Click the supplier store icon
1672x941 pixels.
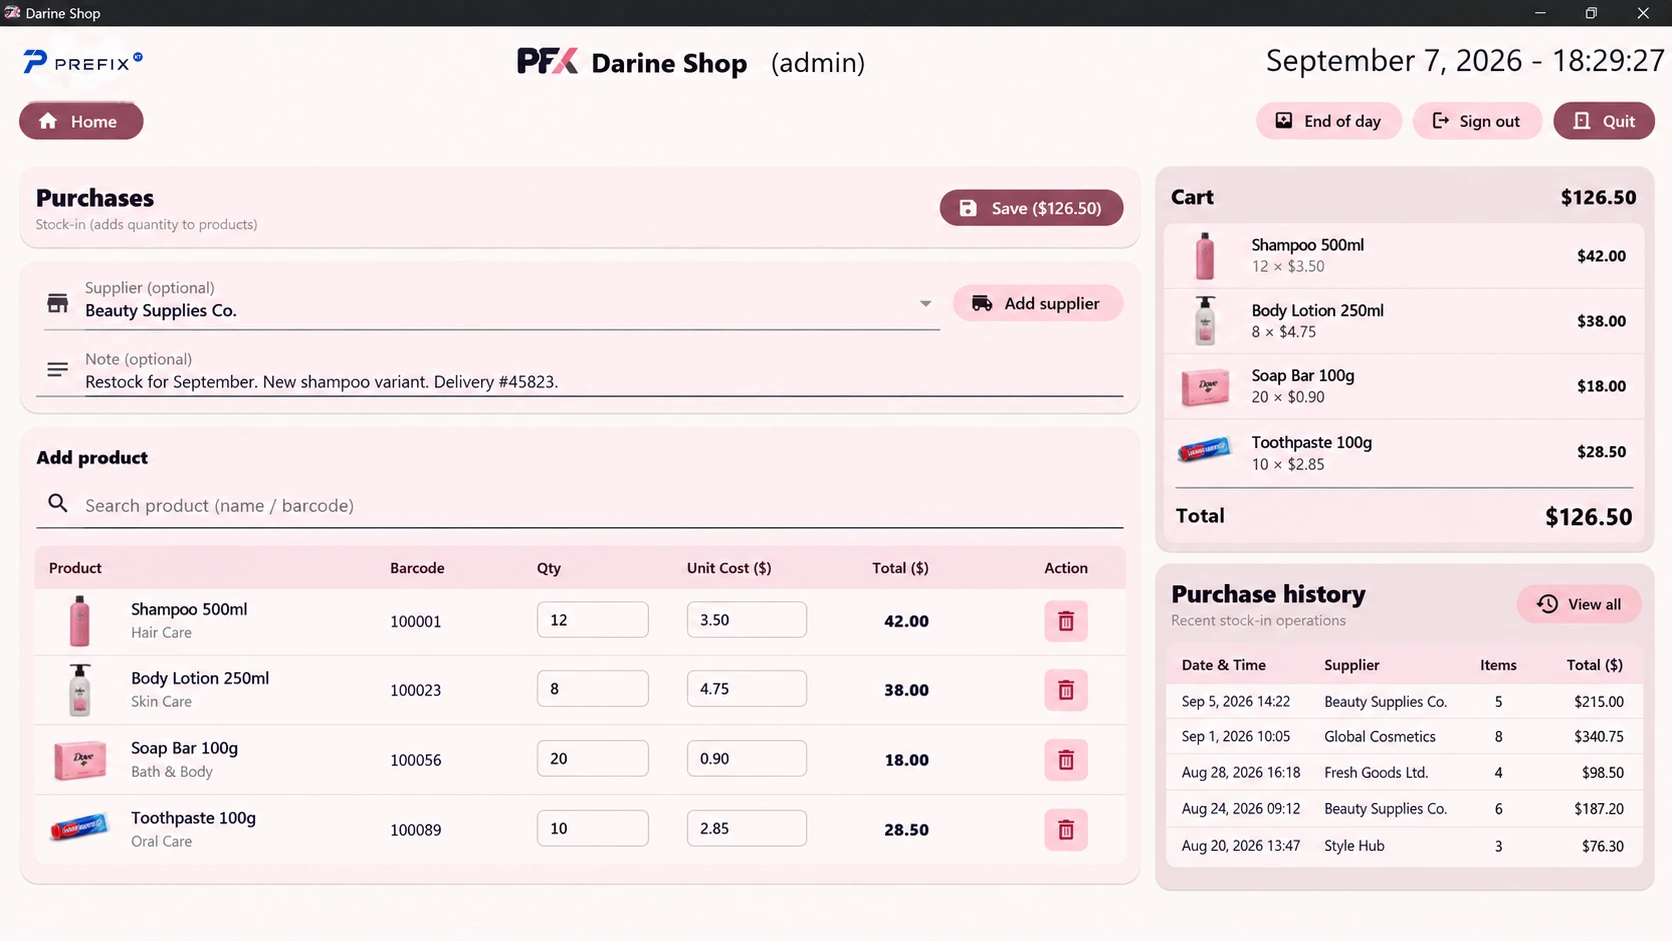pyautogui.click(x=58, y=303)
